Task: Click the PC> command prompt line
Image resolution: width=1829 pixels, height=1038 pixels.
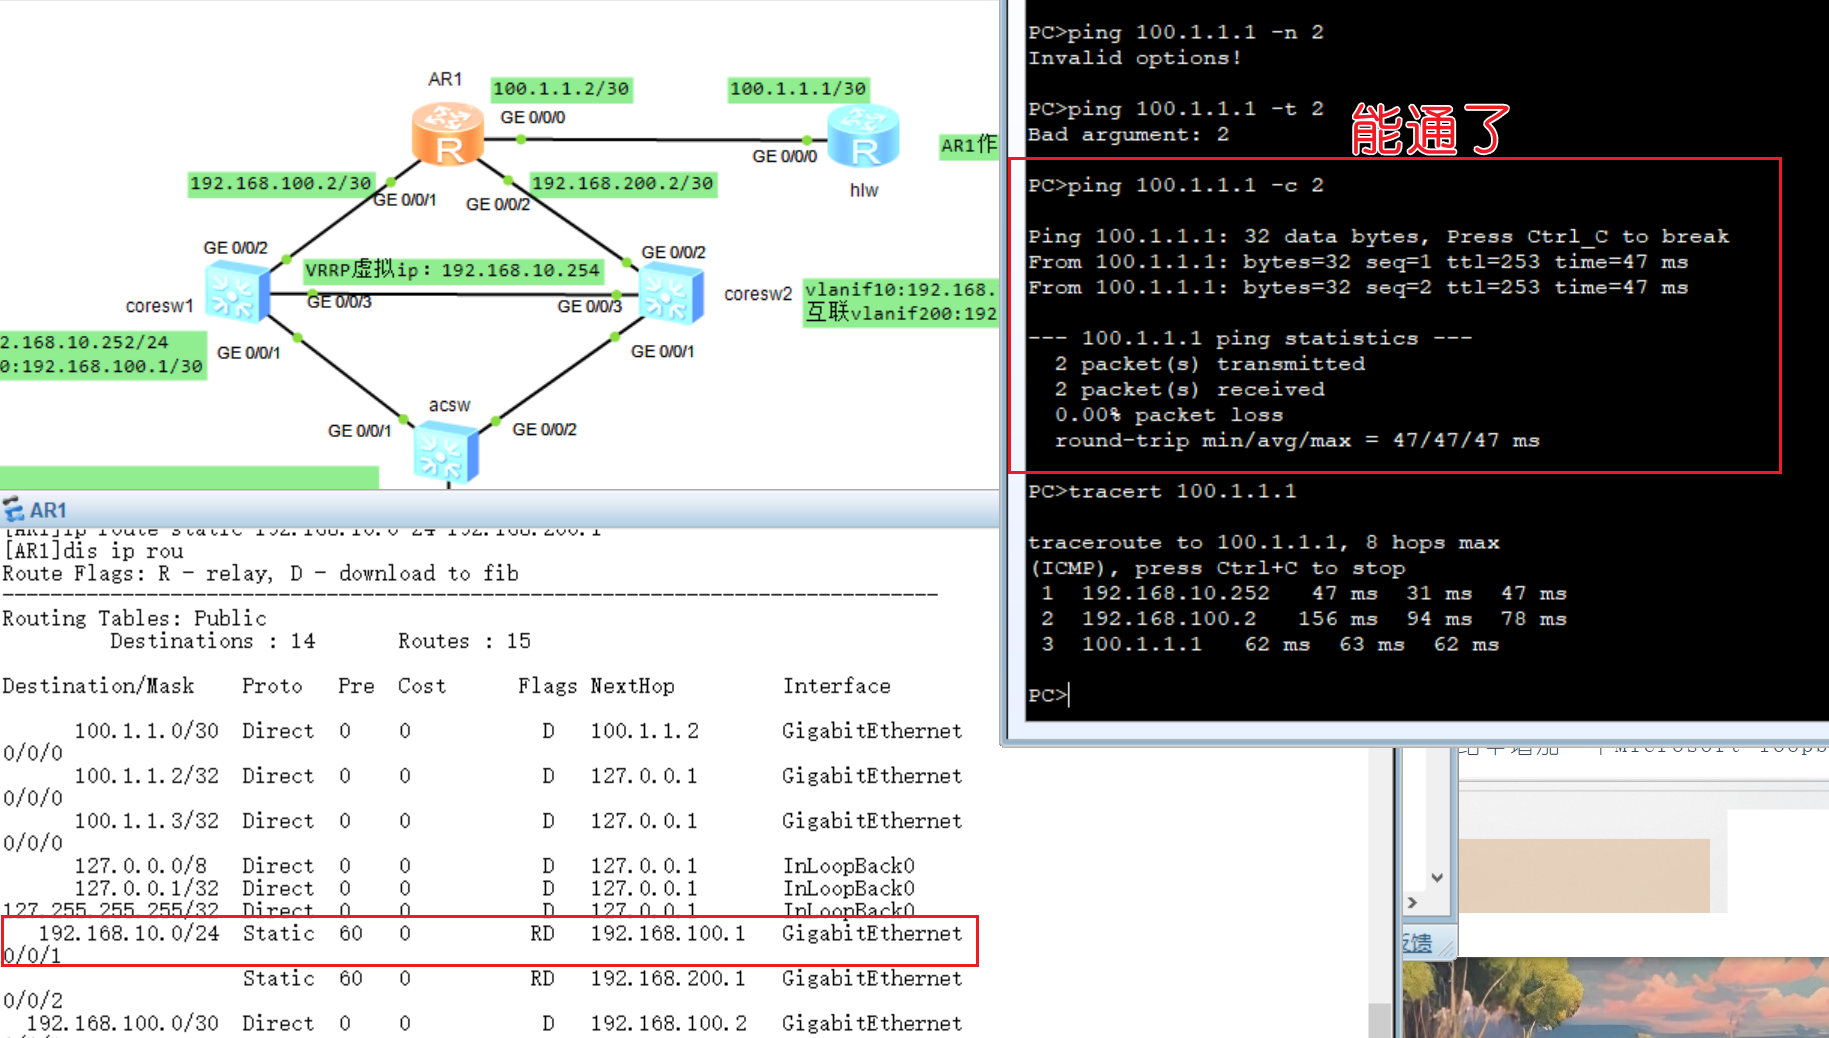Action: 1049,695
